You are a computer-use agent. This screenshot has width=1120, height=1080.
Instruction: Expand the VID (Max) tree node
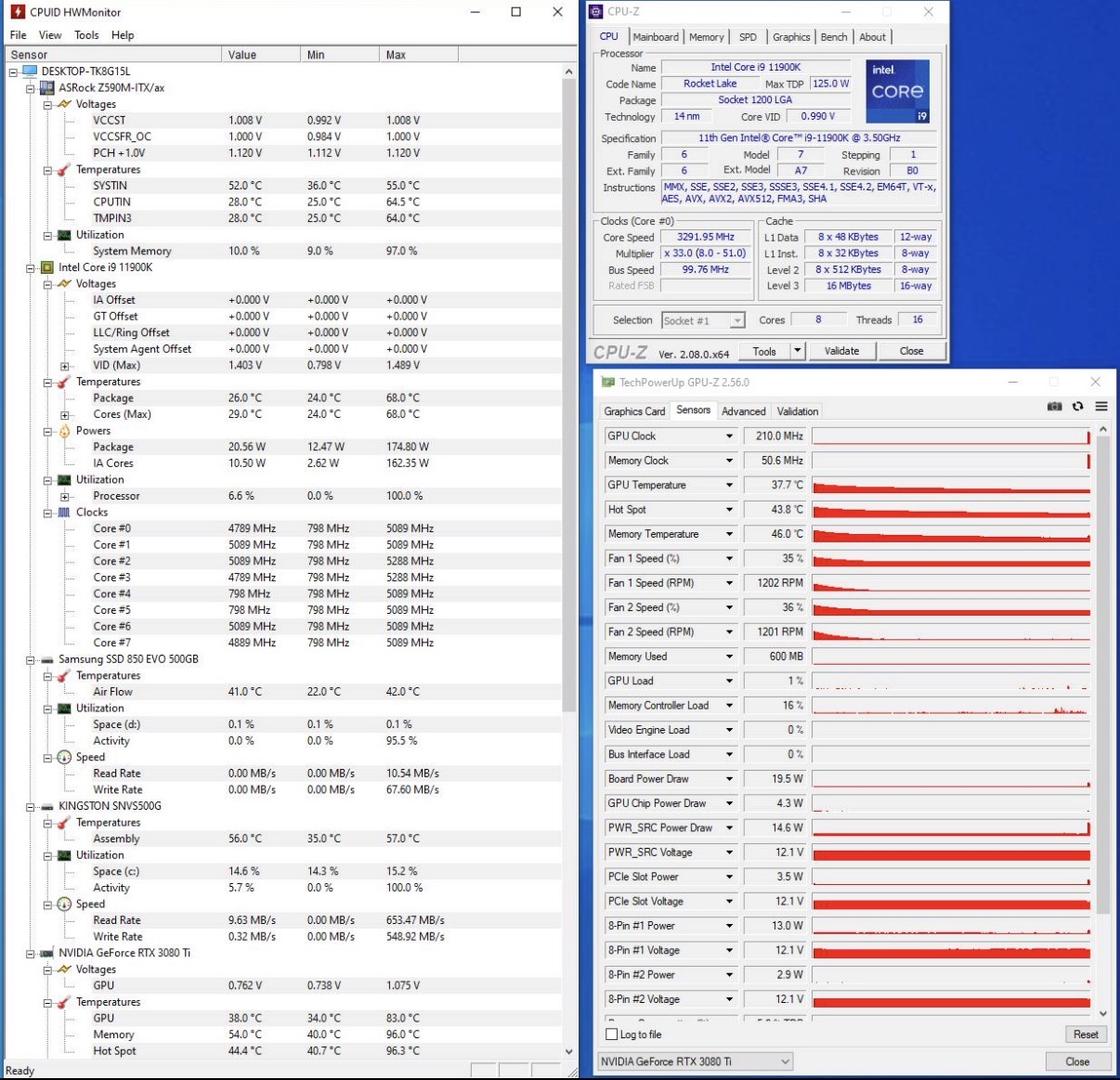click(65, 365)
